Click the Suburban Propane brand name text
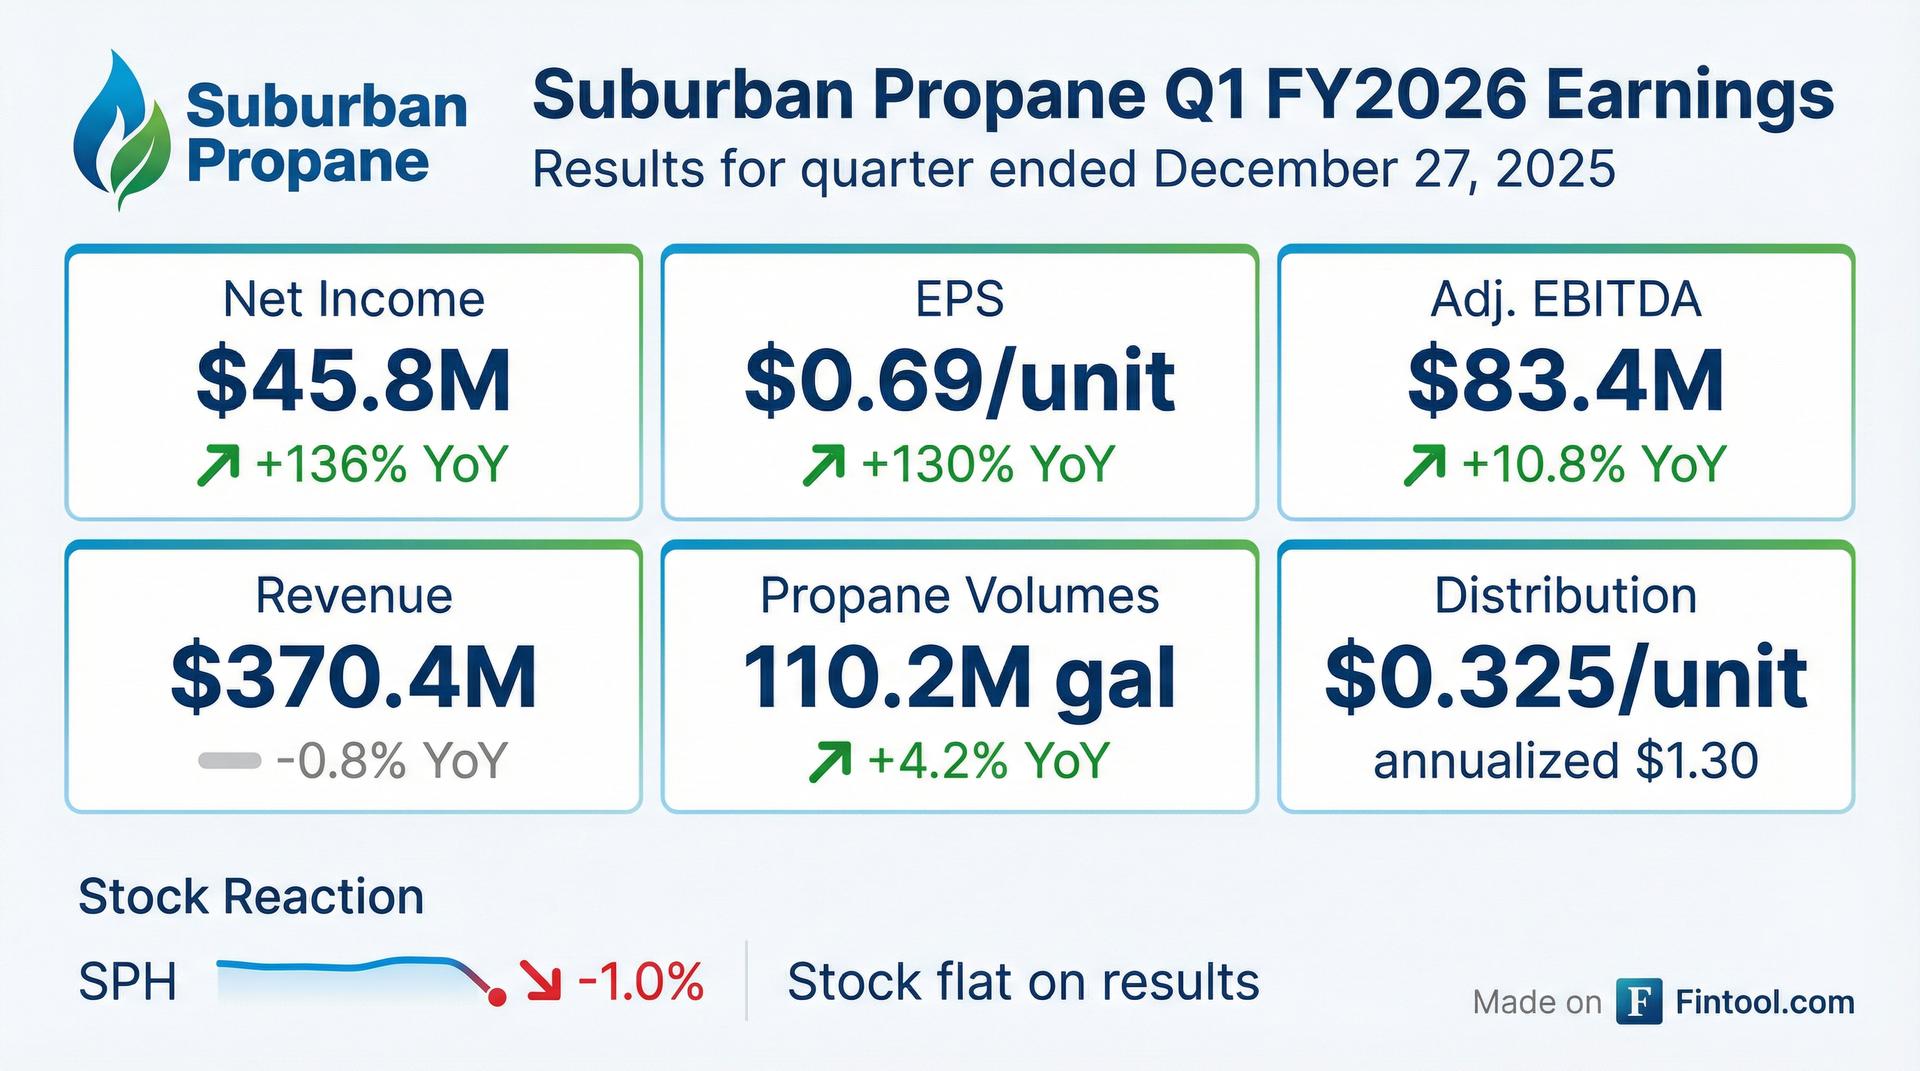This screenshot has height=1071, width=1920. 326,135
